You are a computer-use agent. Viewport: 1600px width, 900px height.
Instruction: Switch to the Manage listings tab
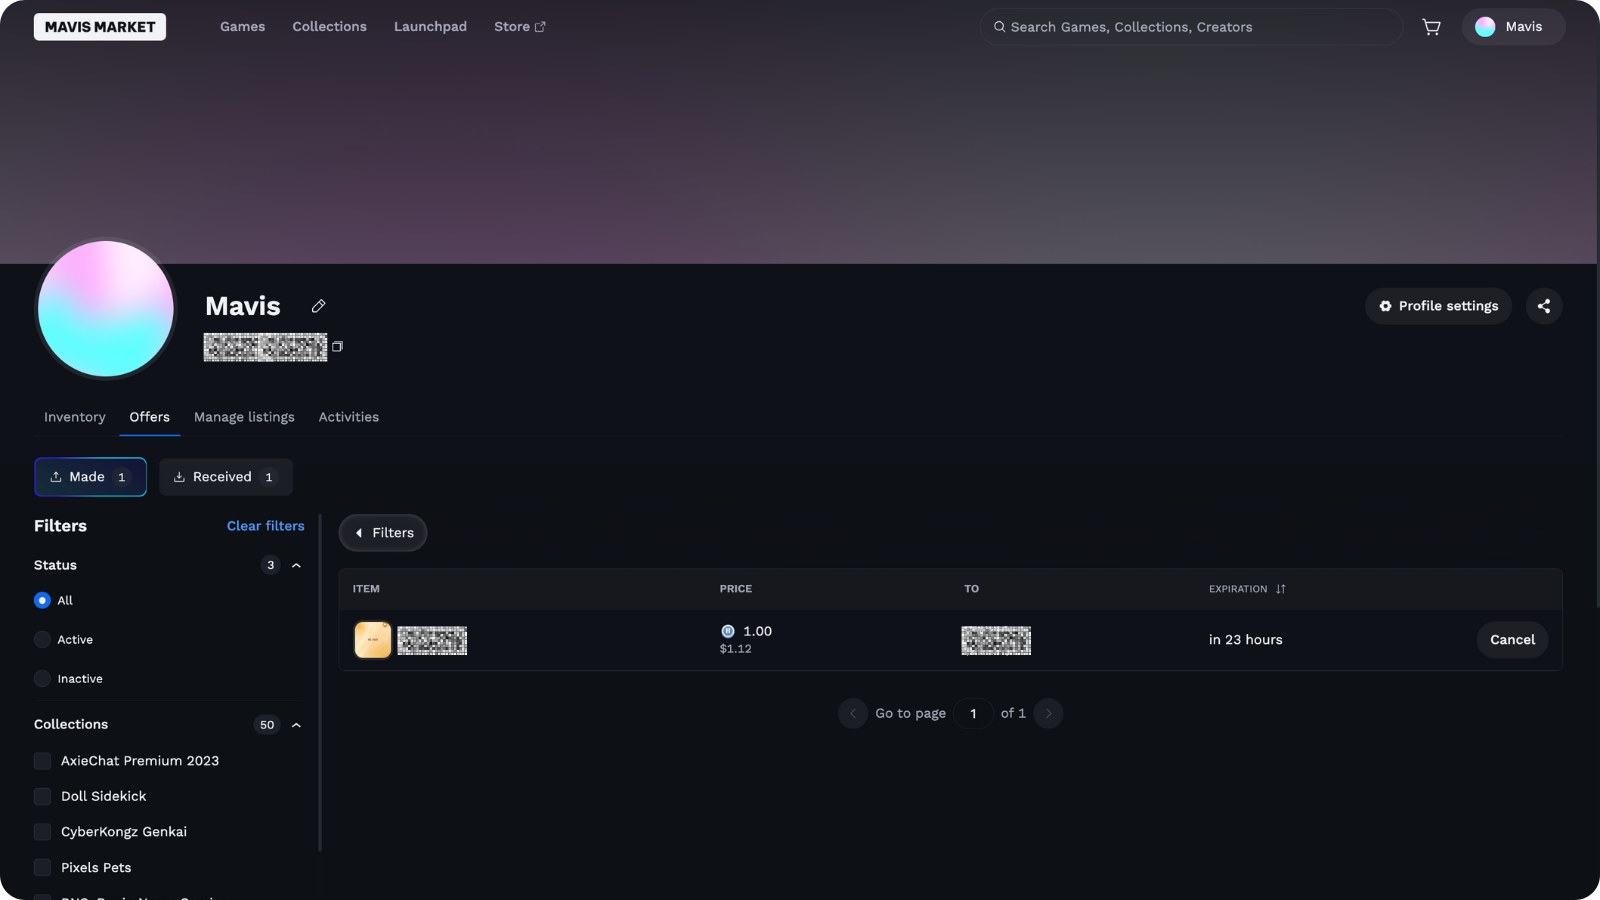[x=244, y=417]
